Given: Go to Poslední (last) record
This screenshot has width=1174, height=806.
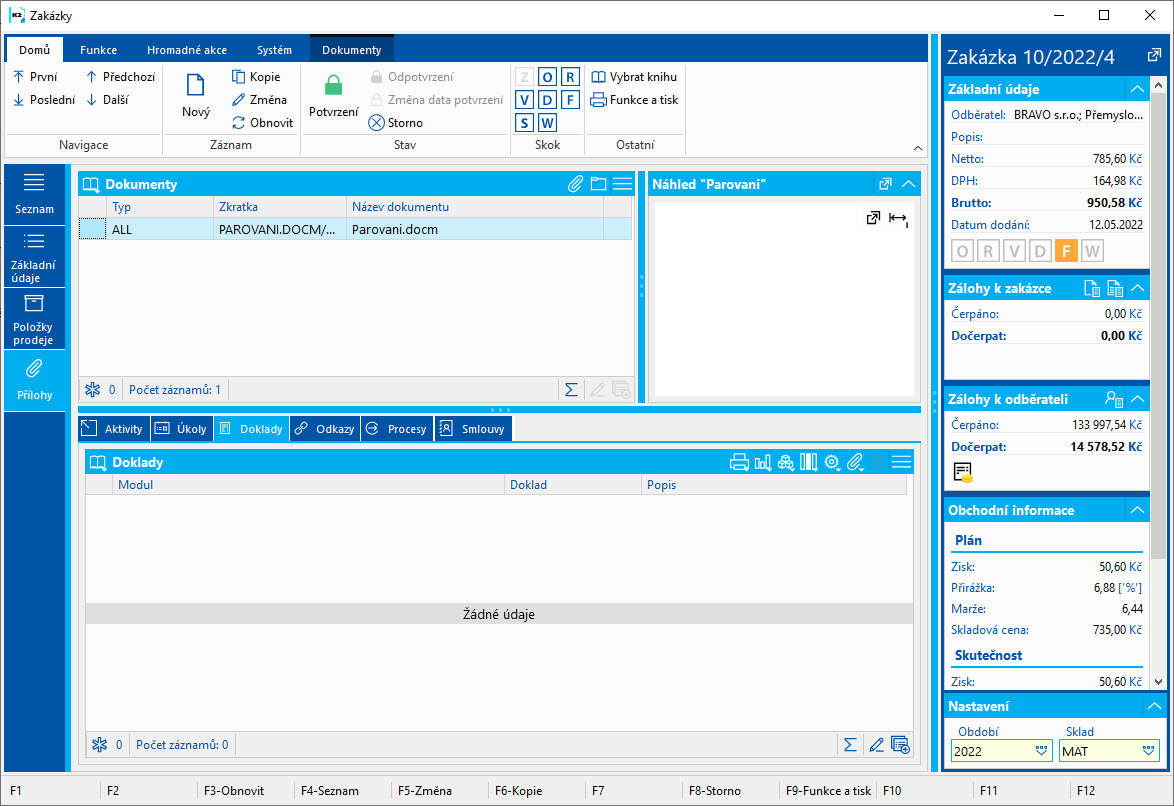Looking at the screenshot, I should 44,100.
